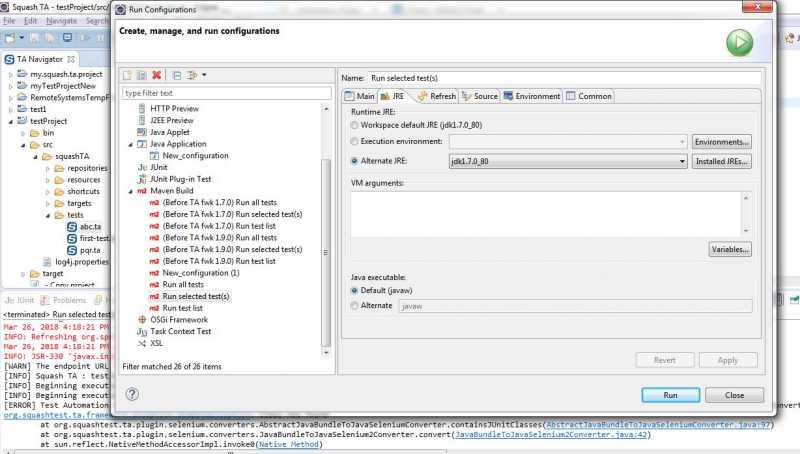The width and height of the screenshot is (800, 454).
Task: Choose the Execution environment radio option
Action: click(x=354, y=142)
